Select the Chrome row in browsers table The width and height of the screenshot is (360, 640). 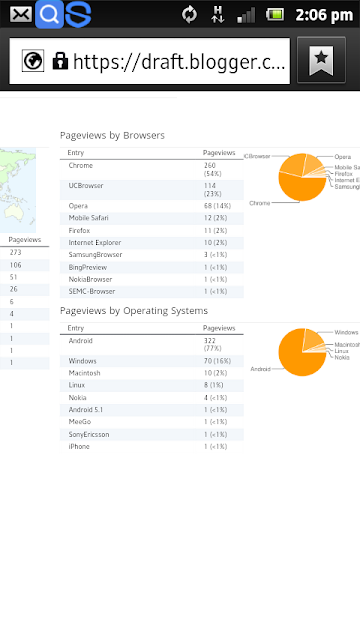click(x=151, y=169)
